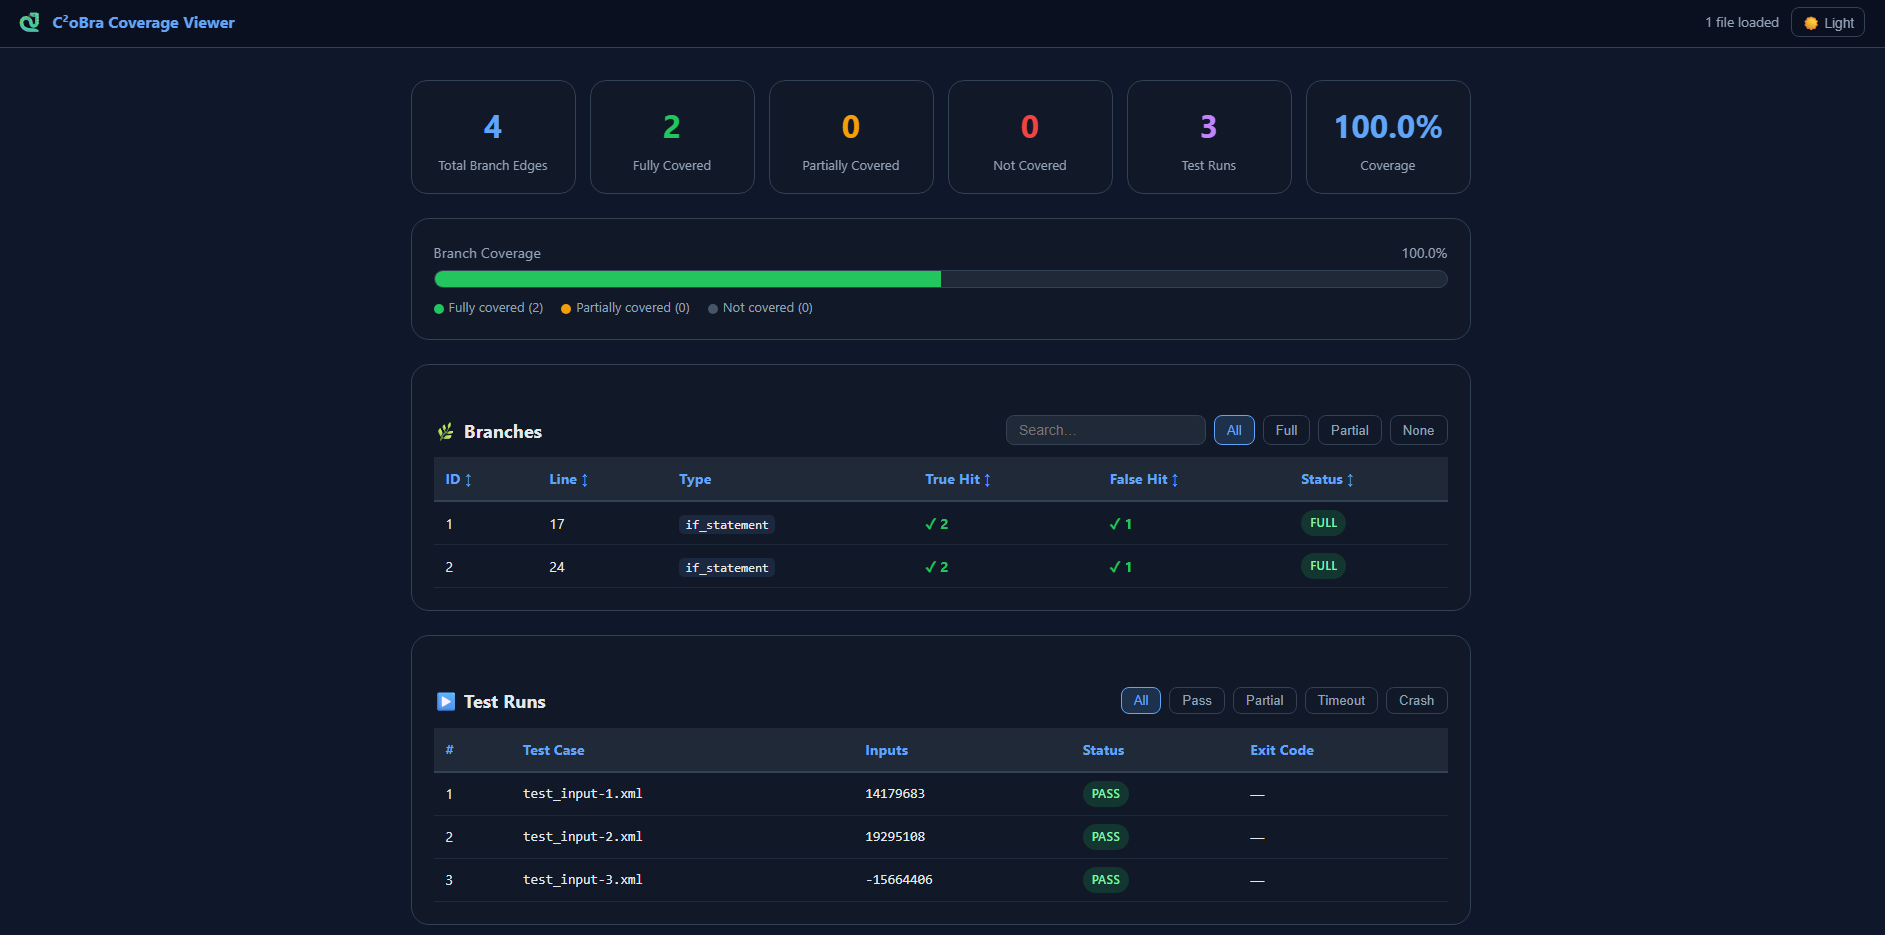This screenshot has height=935, width=1885.
Task: Click the green checkmark in branch 1 row
Action: tap(930, 523)
